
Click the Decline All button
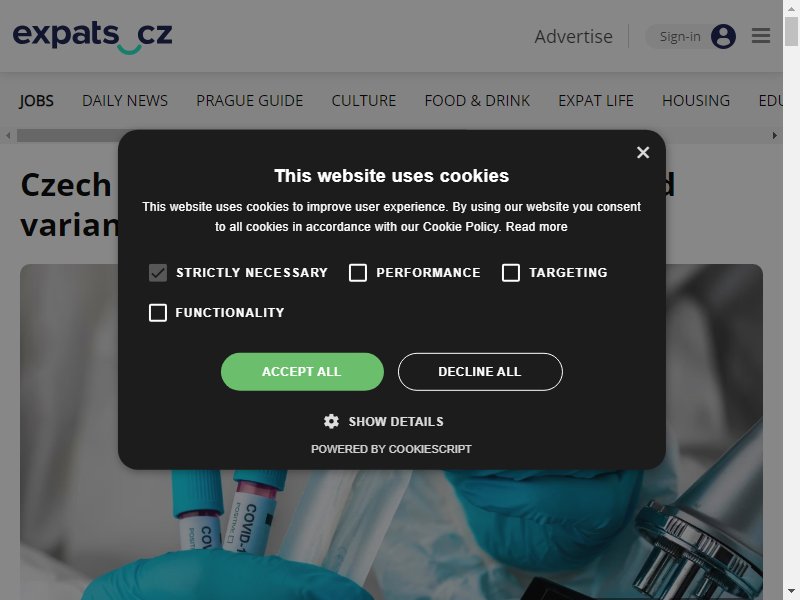480,372
